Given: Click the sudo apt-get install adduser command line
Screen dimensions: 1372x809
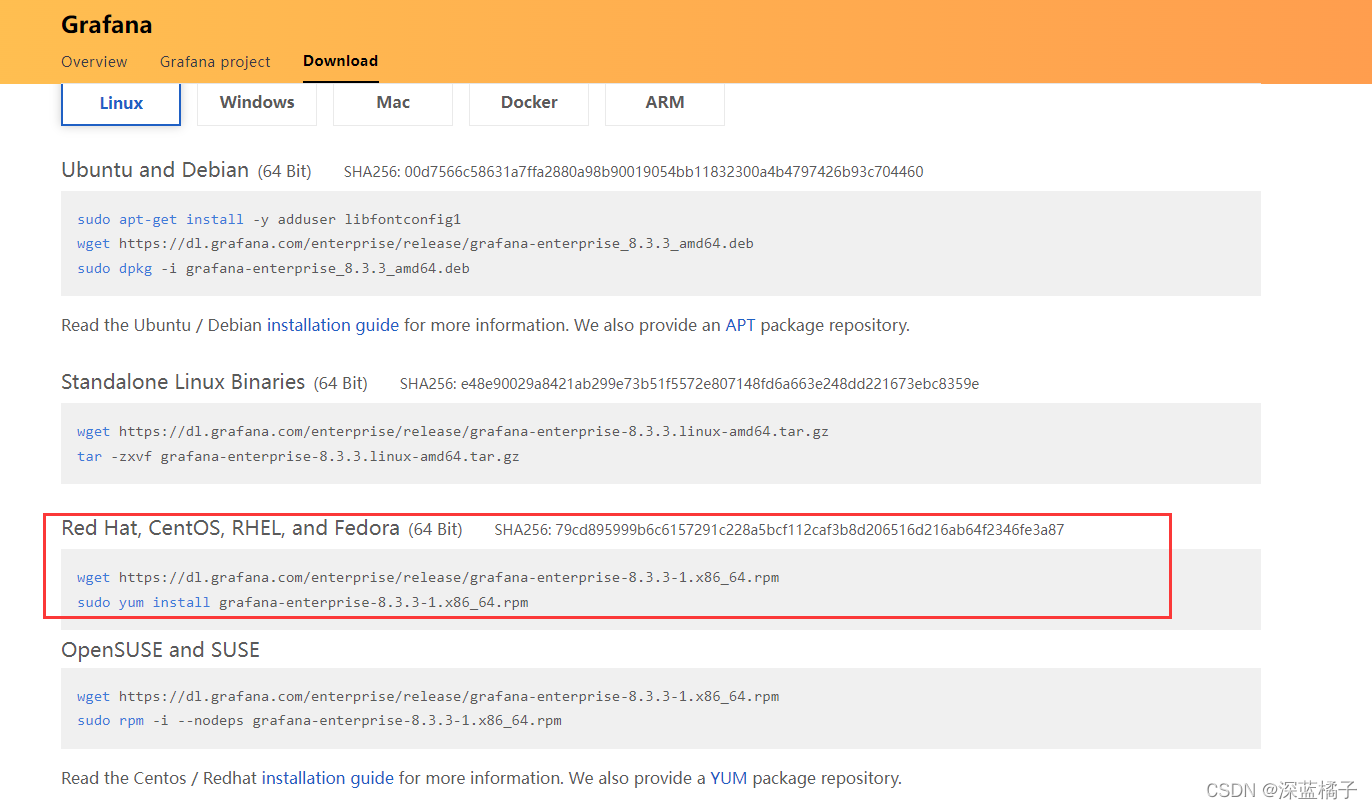Looking at the screenshot, I should [x=269, y=219].
